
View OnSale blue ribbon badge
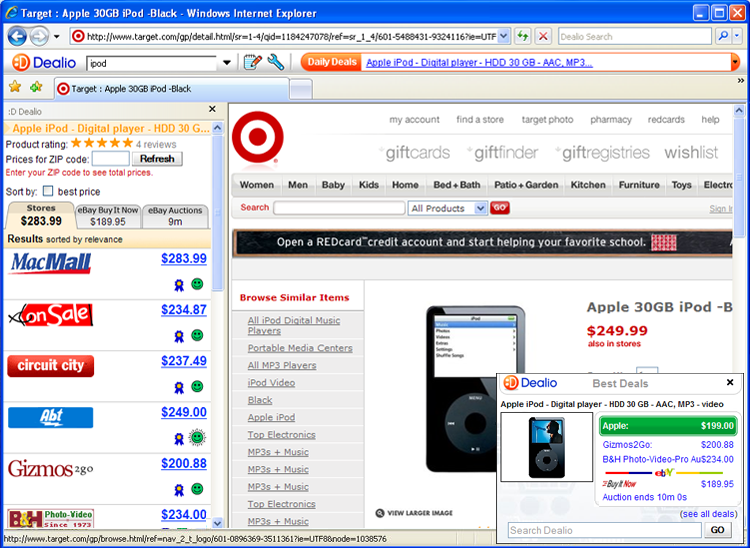point(179,337)
